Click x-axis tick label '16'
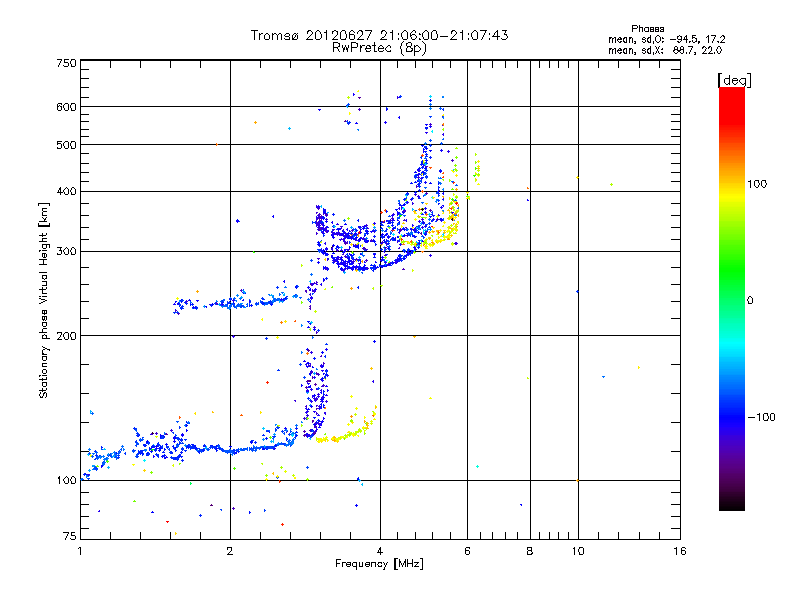This screenshot has width=800, height=600. pos(680,551)
